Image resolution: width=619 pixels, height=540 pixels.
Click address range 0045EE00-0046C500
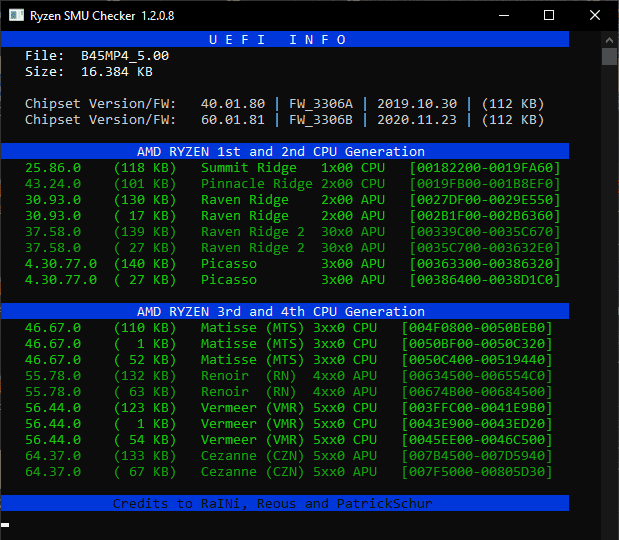tap(476, 440)
